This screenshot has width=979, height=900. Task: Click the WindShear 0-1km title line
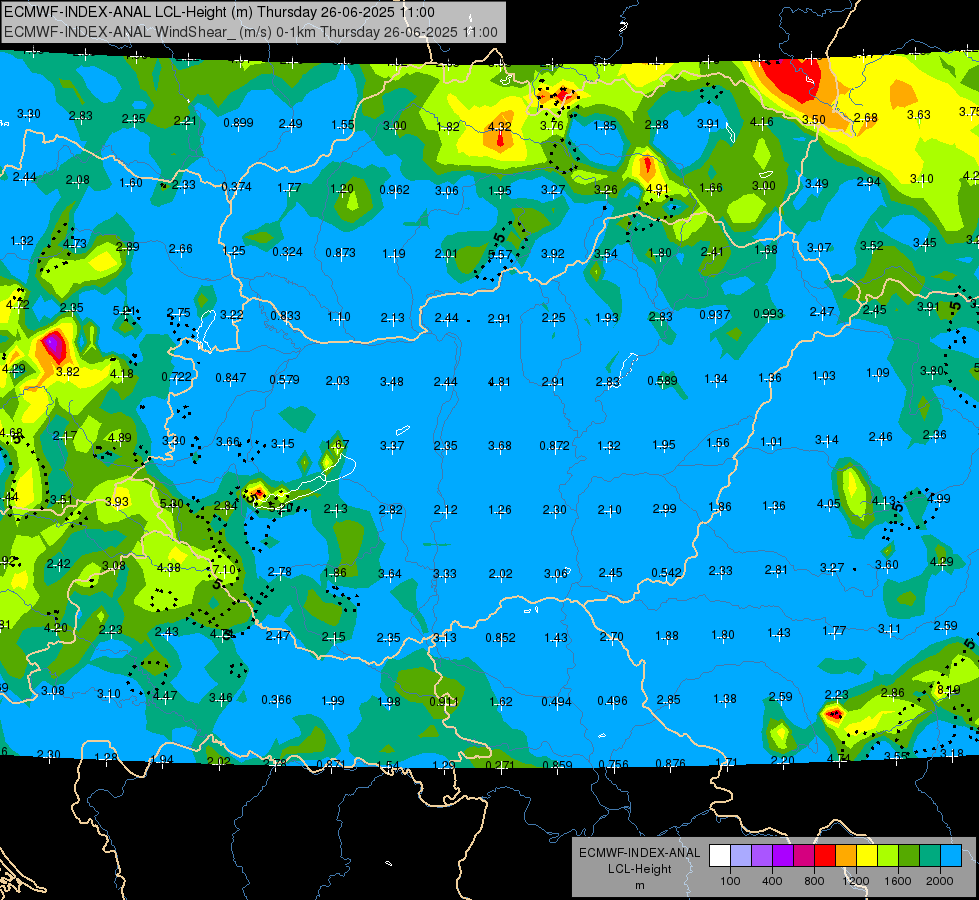tap(251, 32)
